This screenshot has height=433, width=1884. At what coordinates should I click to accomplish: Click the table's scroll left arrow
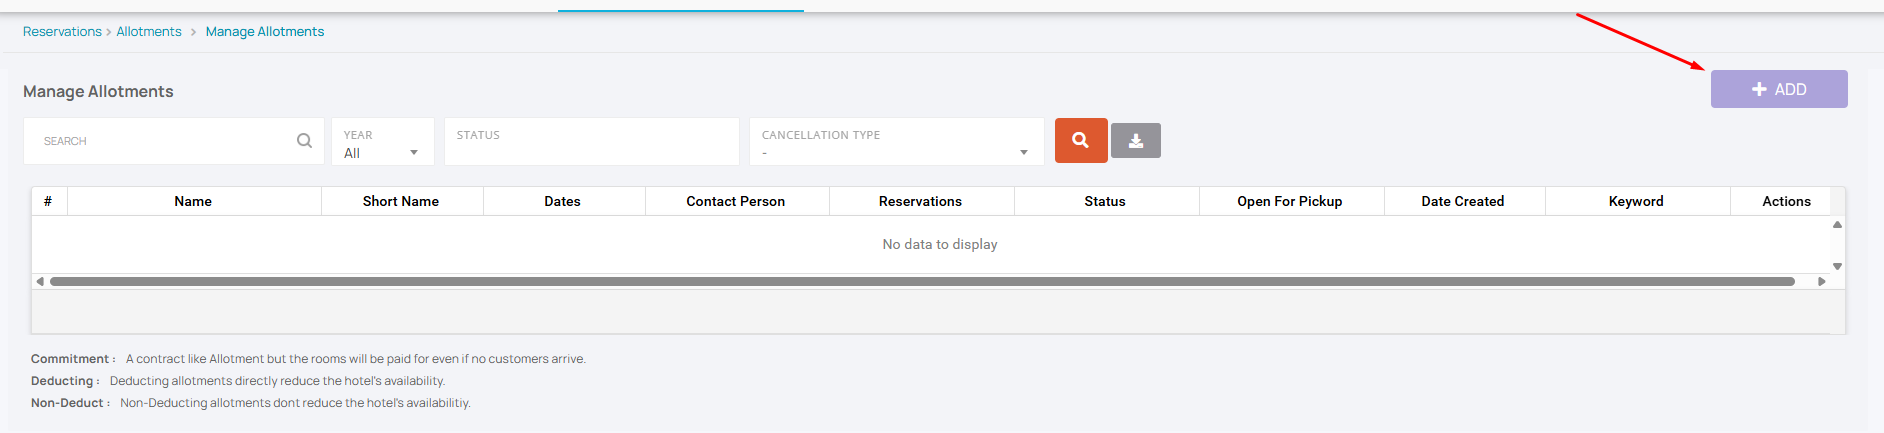(40, 281)
